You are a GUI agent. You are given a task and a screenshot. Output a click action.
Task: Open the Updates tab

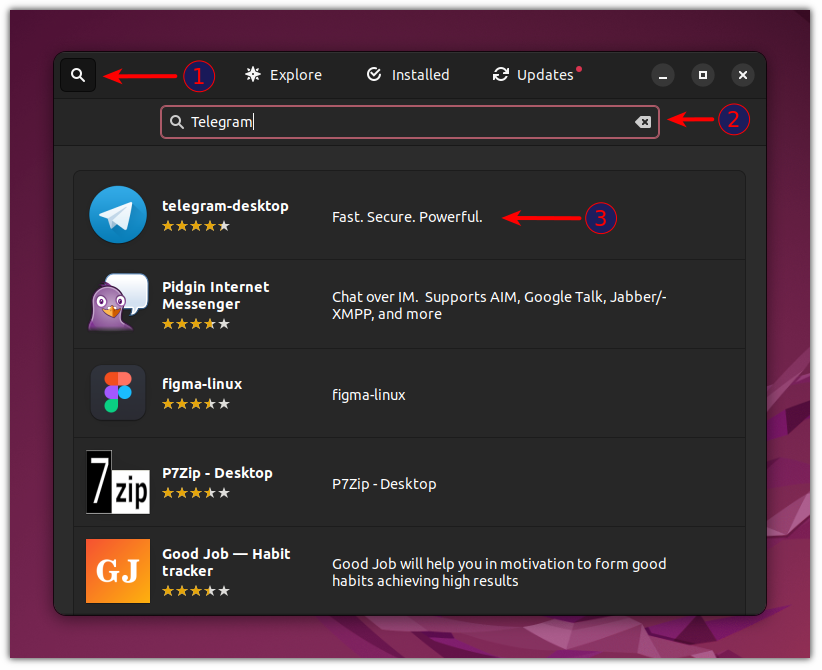(x=537, y=75)
